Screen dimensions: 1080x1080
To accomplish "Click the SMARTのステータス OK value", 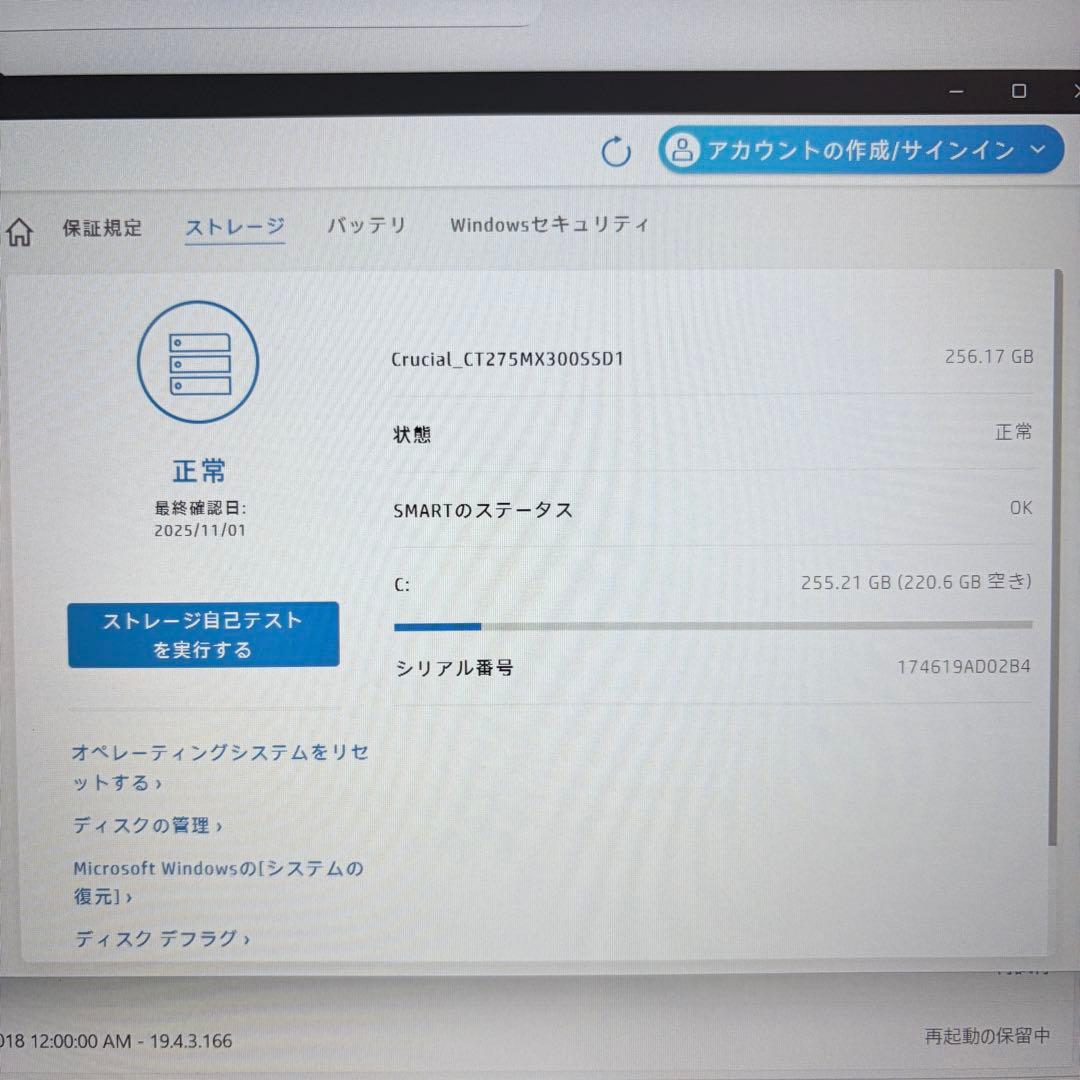I will click(x=1020, y=508).
